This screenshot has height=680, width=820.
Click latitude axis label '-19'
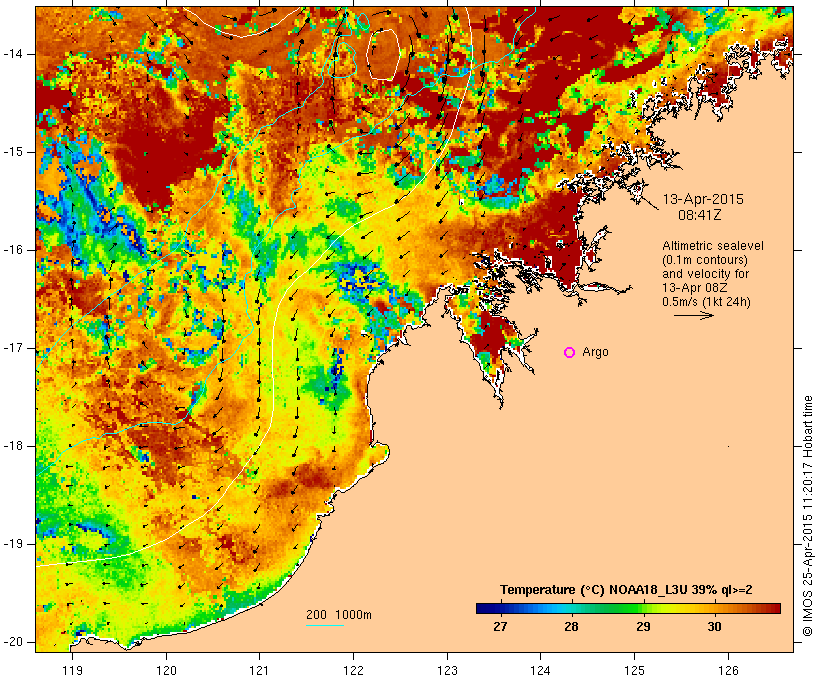pyautogui.click(x=12, y=544)
